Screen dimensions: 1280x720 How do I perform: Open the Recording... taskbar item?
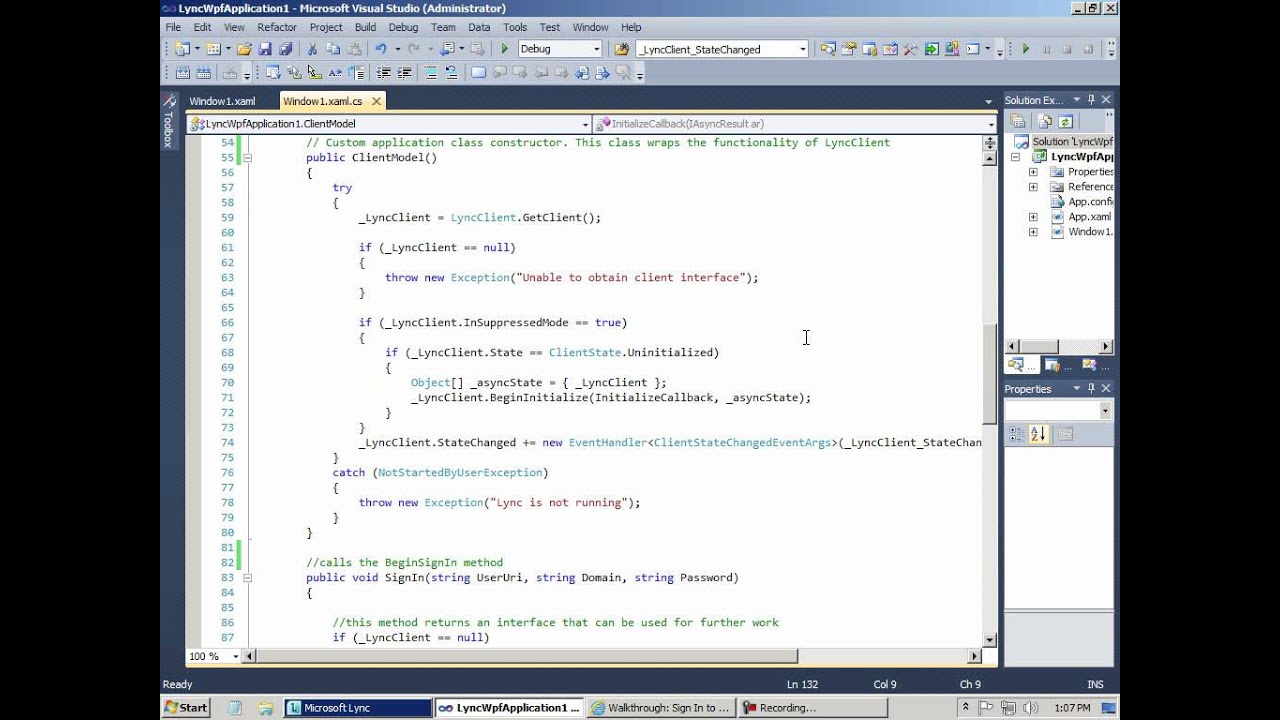812,708
